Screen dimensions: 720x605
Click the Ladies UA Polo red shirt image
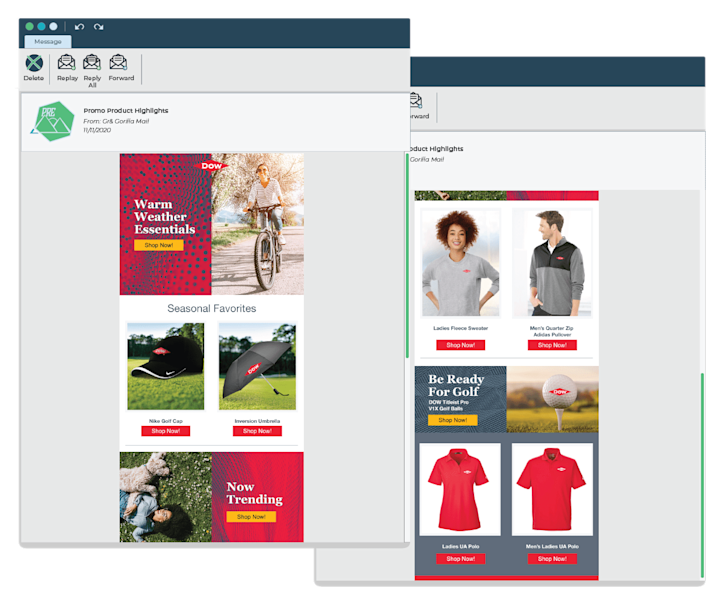pos(460,489)
